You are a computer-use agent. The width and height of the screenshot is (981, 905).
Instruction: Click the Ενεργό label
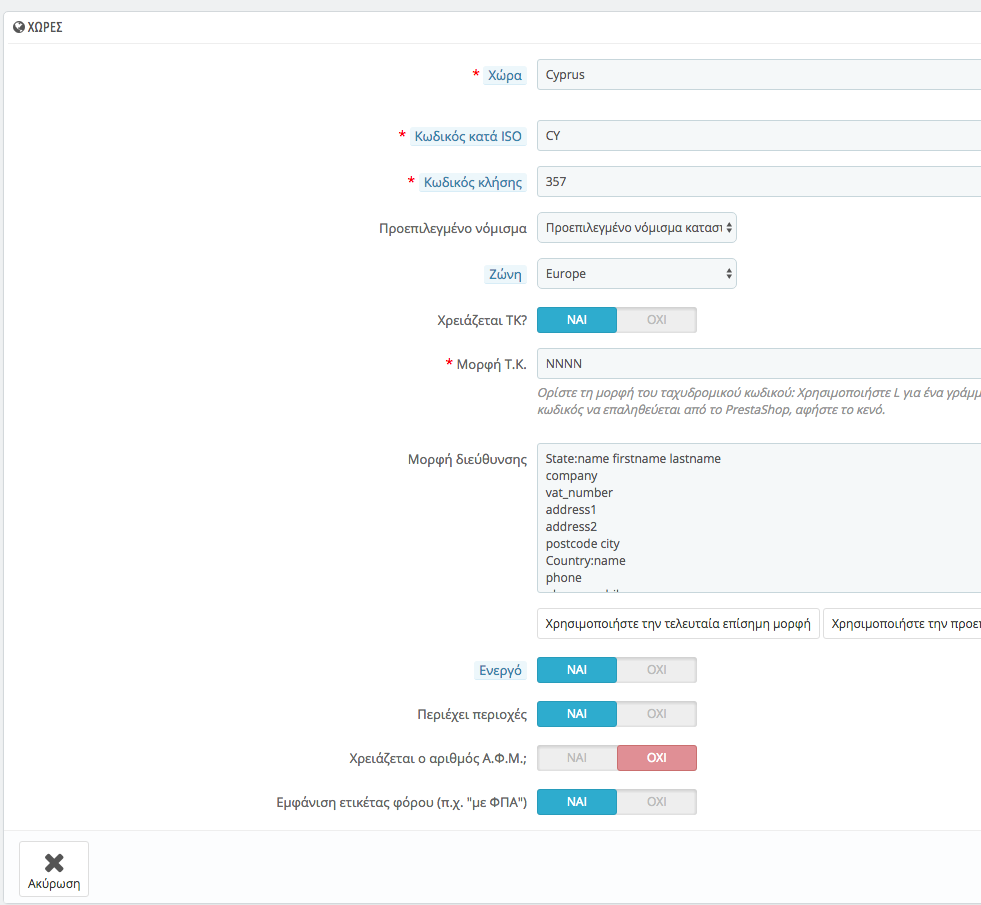500,670
